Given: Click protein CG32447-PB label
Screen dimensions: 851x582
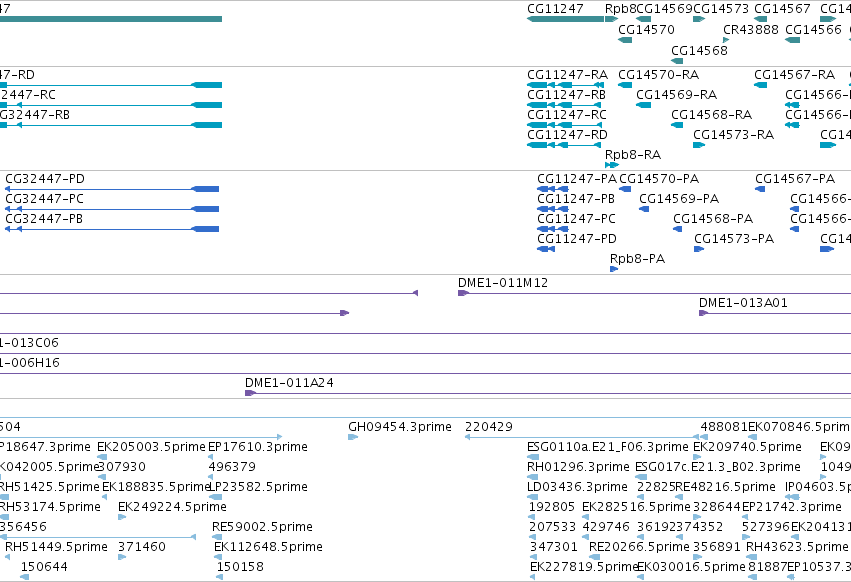Looking at the screenshot, I should tap(44, 219).
